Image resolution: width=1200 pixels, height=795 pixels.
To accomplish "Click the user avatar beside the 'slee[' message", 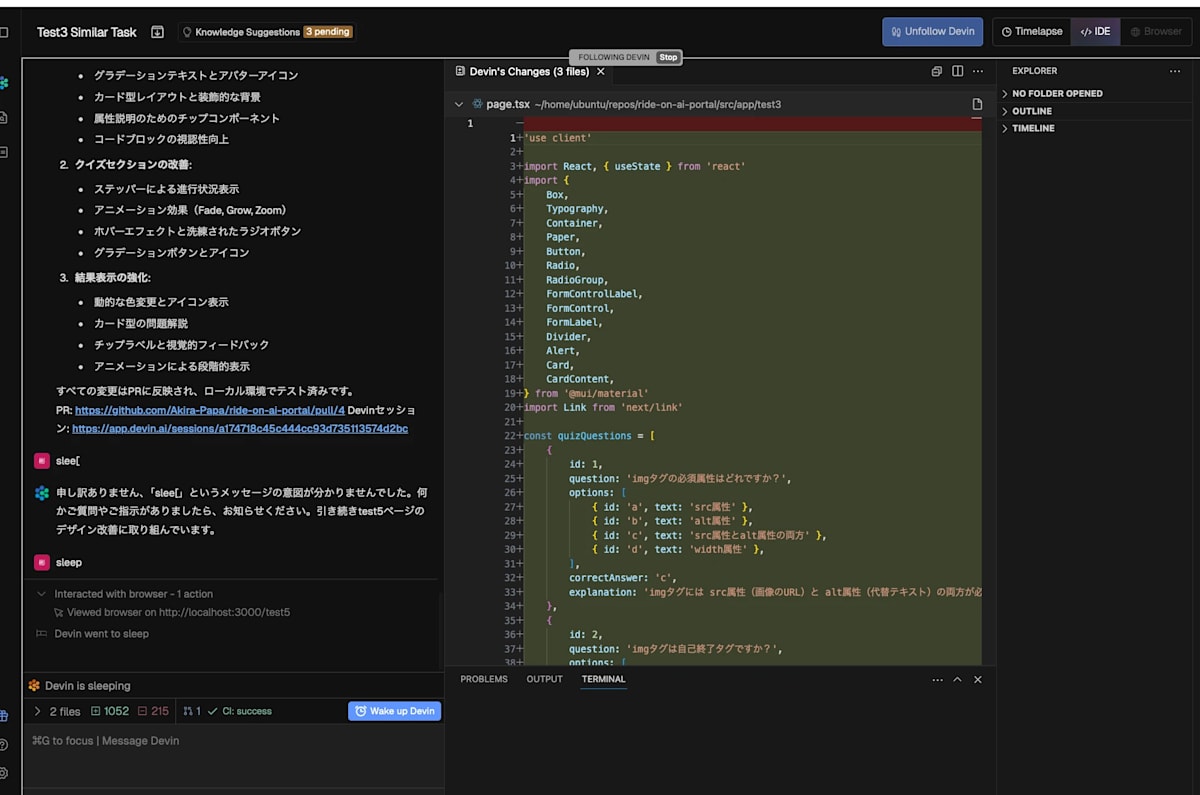I will (41, 461).
